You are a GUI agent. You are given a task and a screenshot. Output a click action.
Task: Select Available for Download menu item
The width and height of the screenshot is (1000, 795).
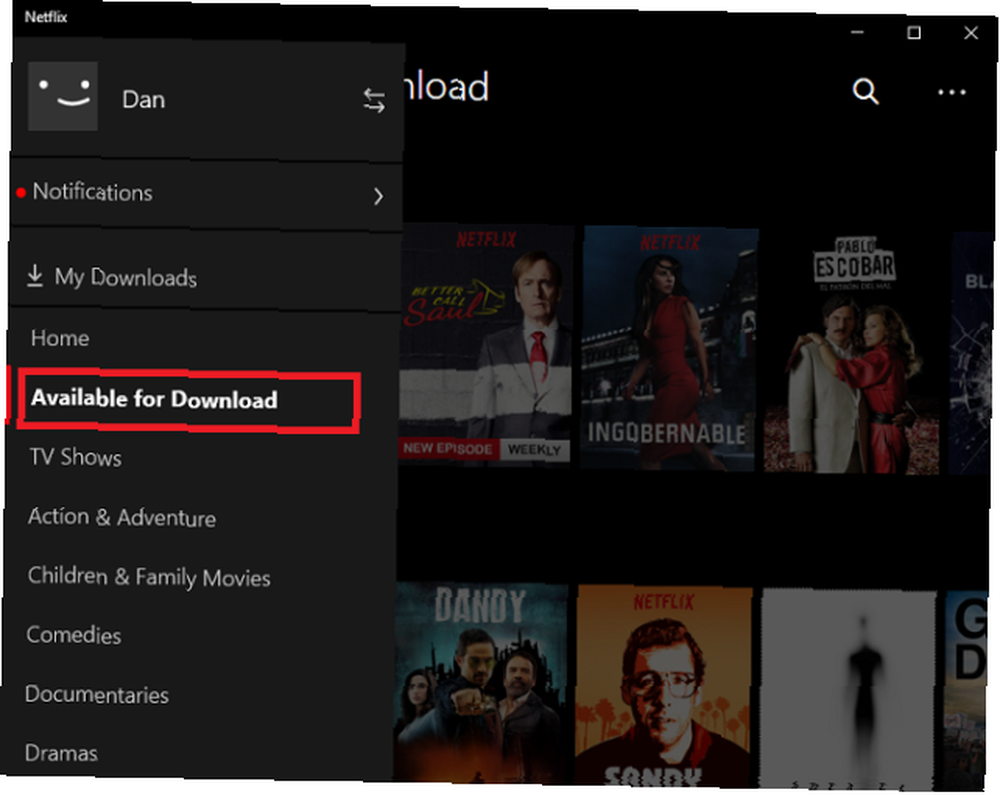tap(189, 400)
